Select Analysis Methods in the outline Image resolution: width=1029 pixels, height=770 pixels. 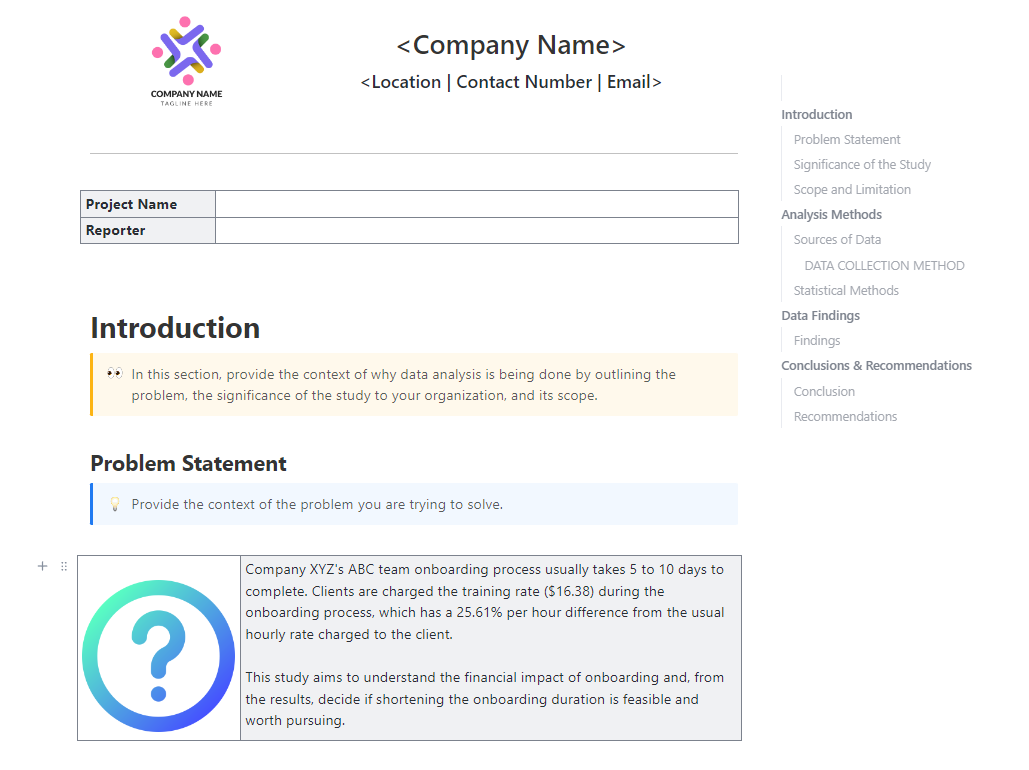click(831, 214)
